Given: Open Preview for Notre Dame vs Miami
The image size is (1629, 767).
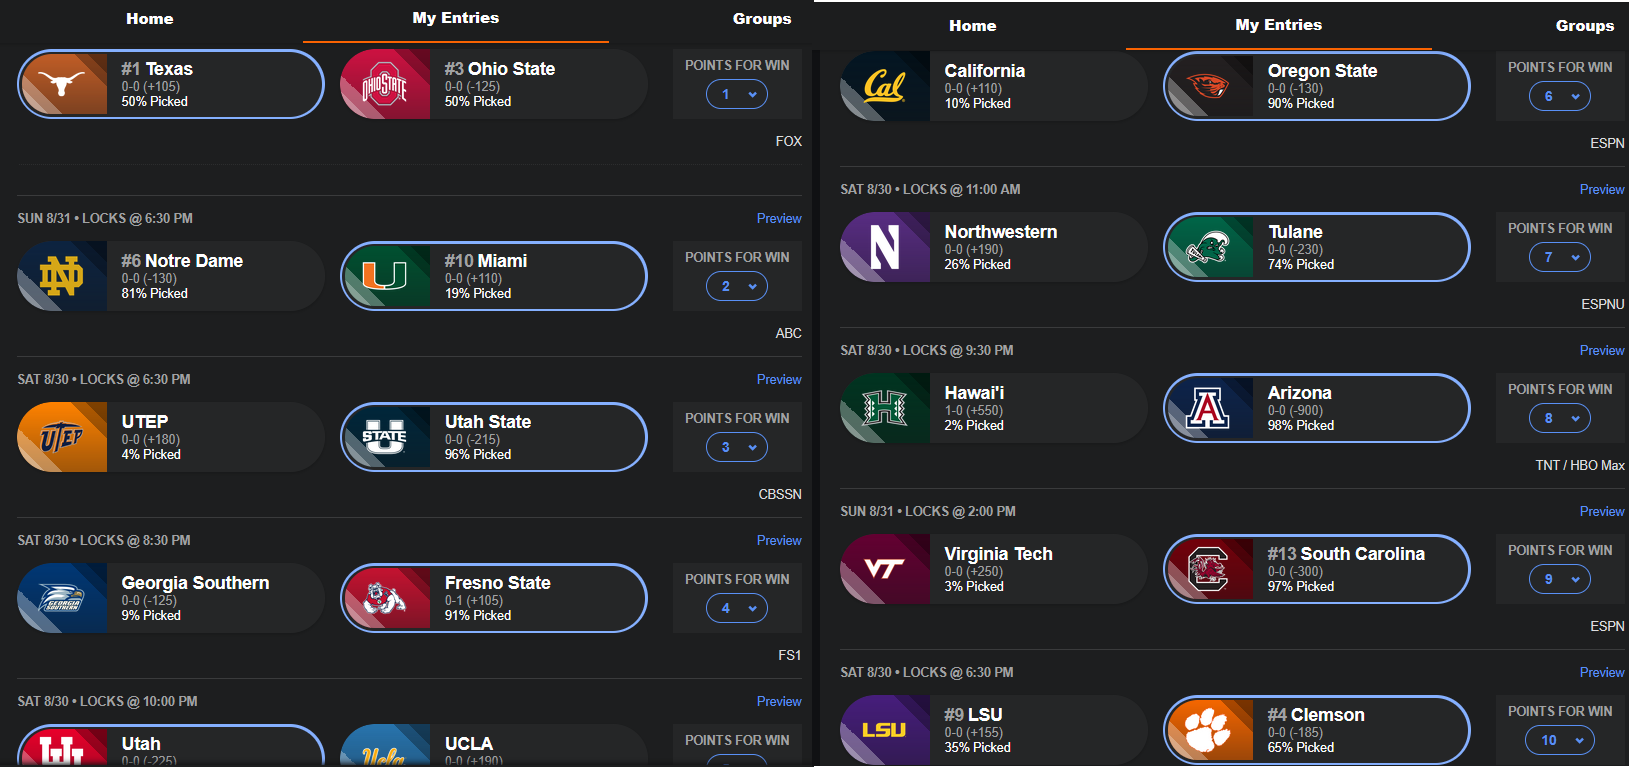Looking at the screenshot, I should [779, 218].
